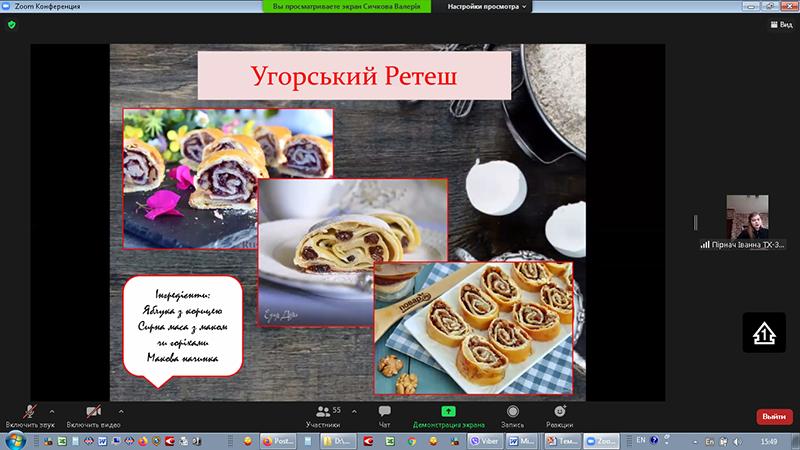The width and height of the screenshot is (800, 450).
Task: Start recording with the Запись button
Action: (x=512, y=415)
